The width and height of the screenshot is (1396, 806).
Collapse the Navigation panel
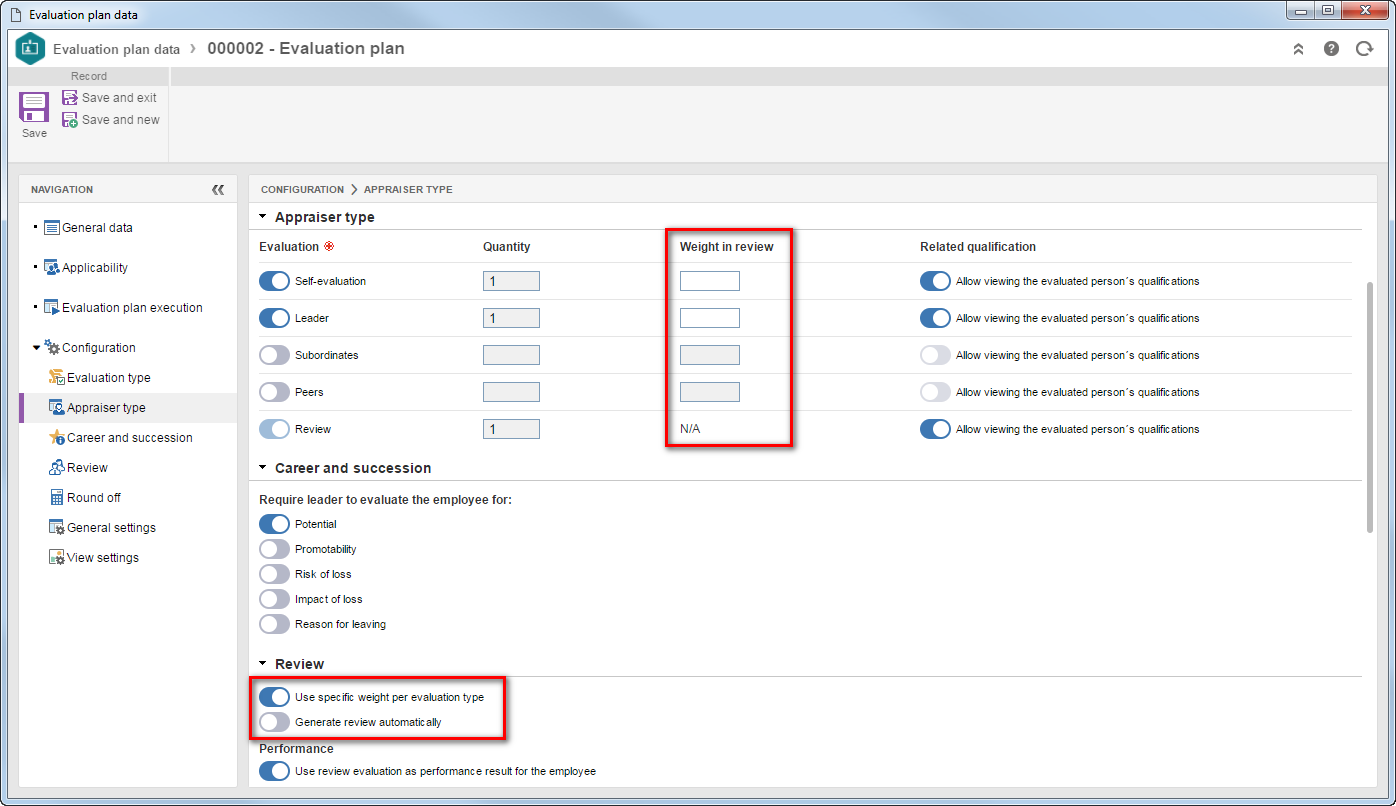pyautogui.click(x=218, y=189)
